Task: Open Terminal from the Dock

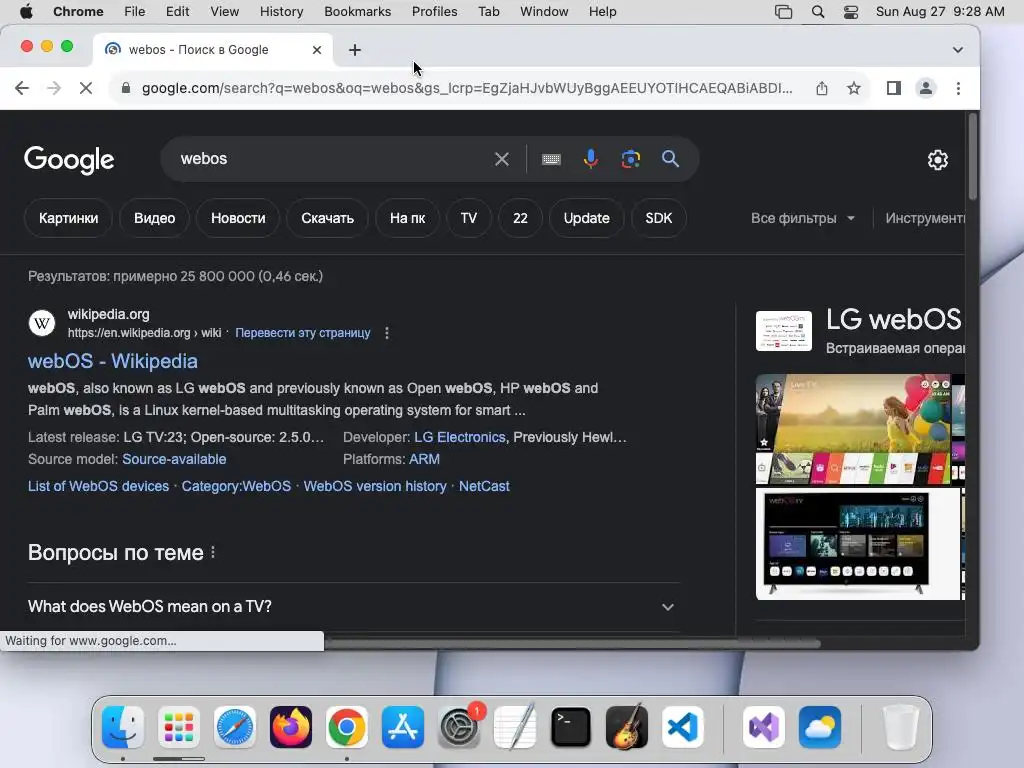Action: [571, 727]
